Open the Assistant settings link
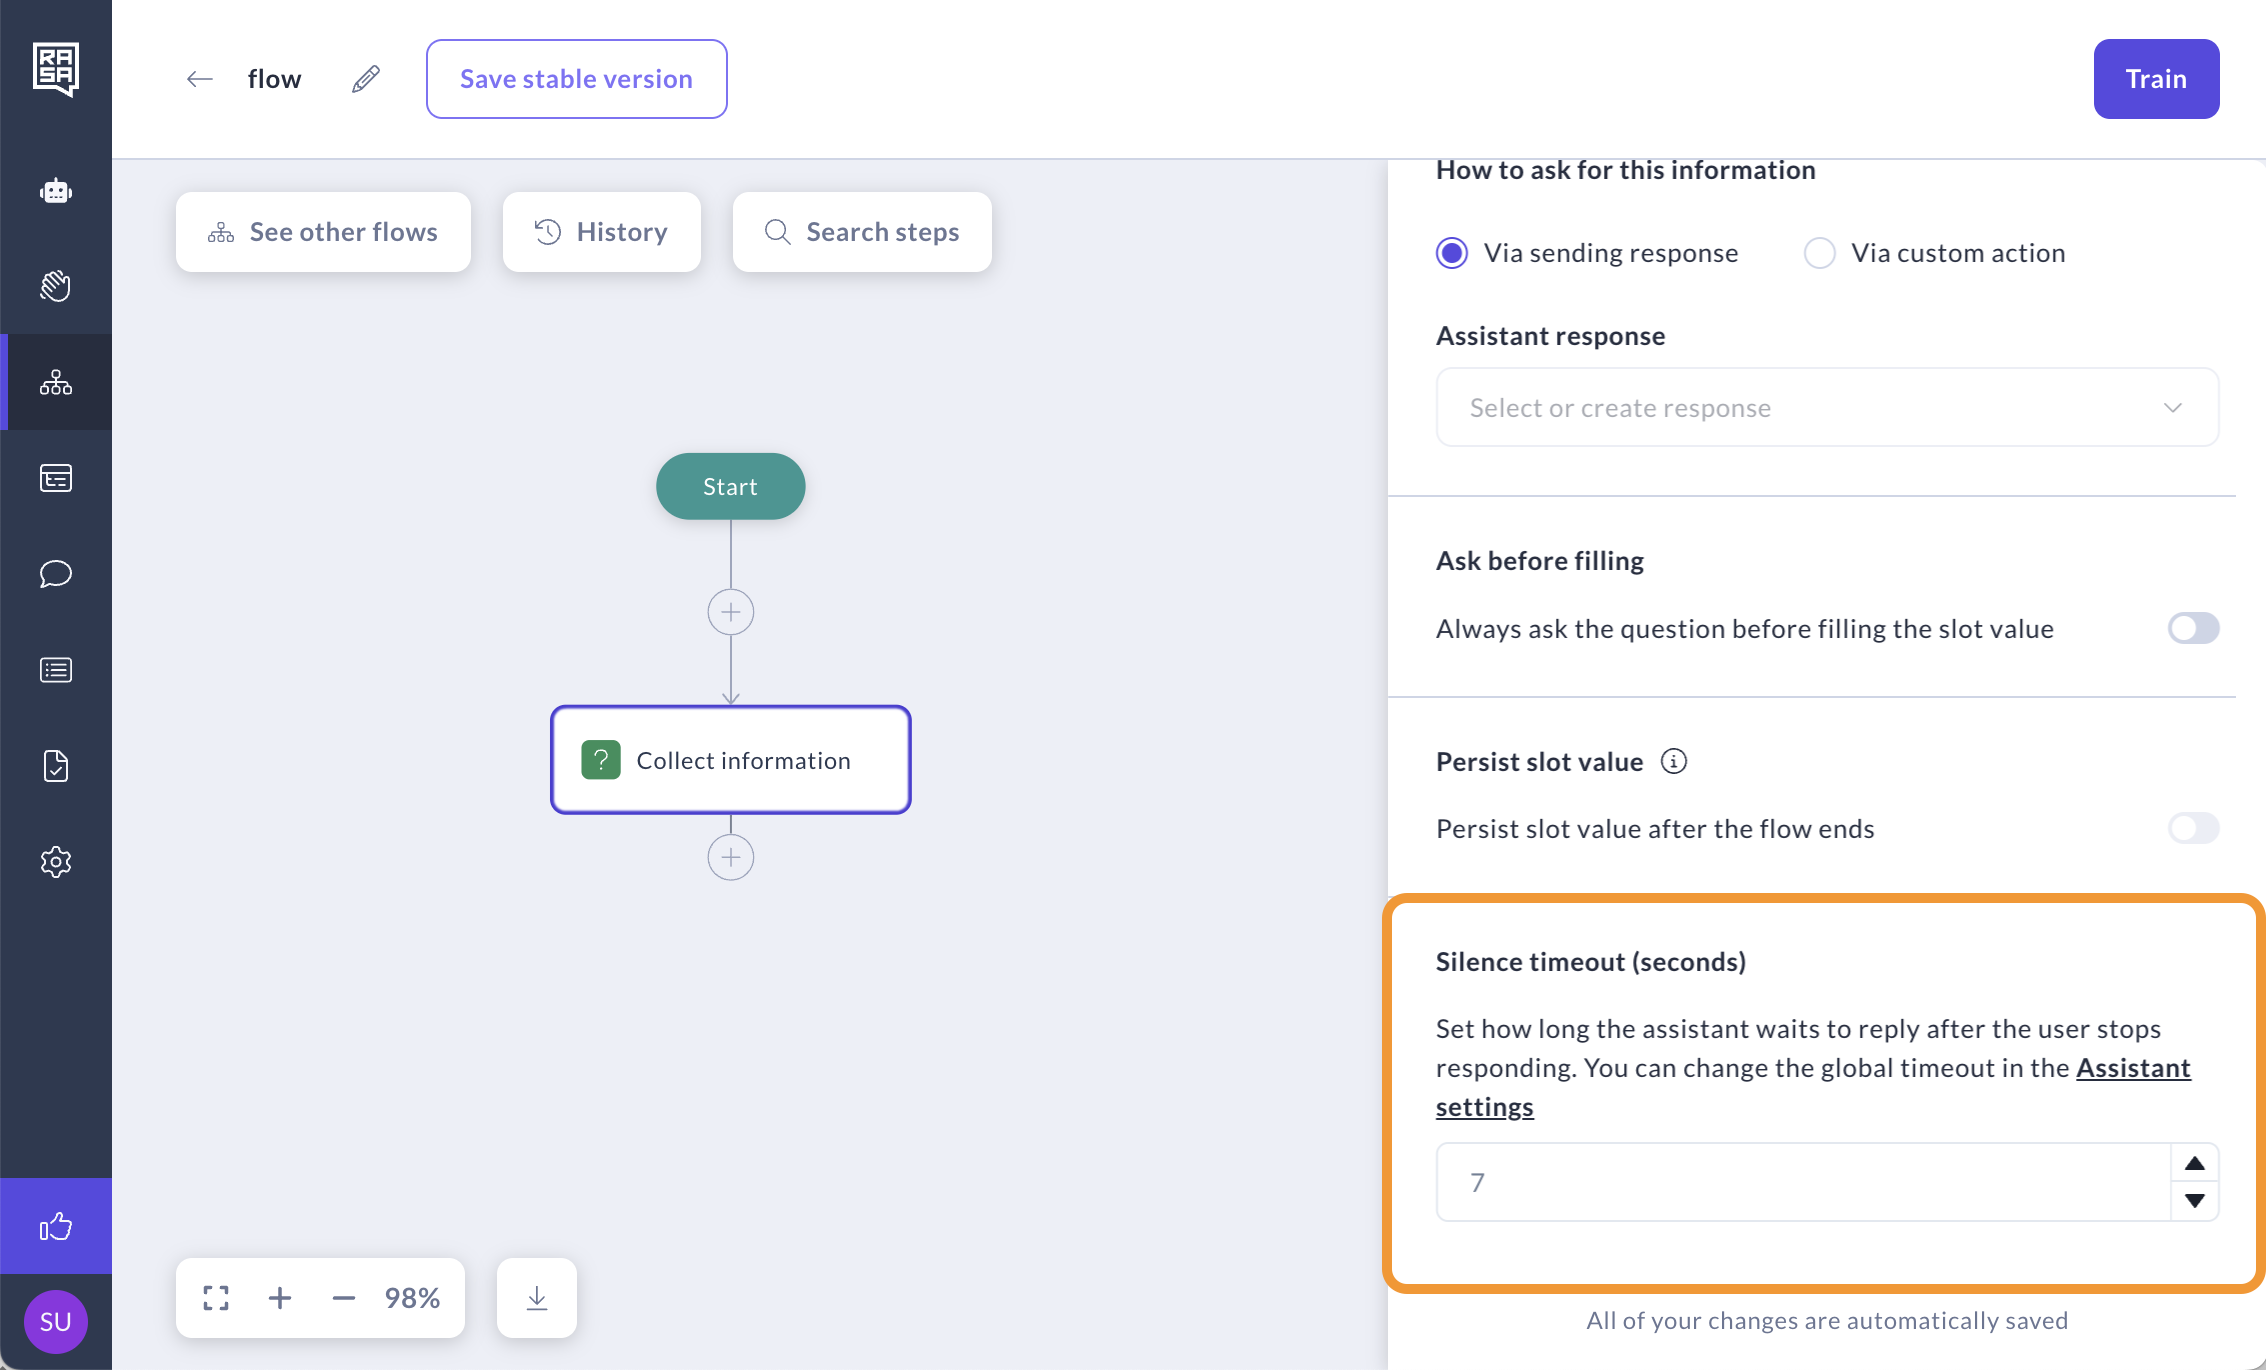2266x1370 pixels. (x=2132, y=1068)
